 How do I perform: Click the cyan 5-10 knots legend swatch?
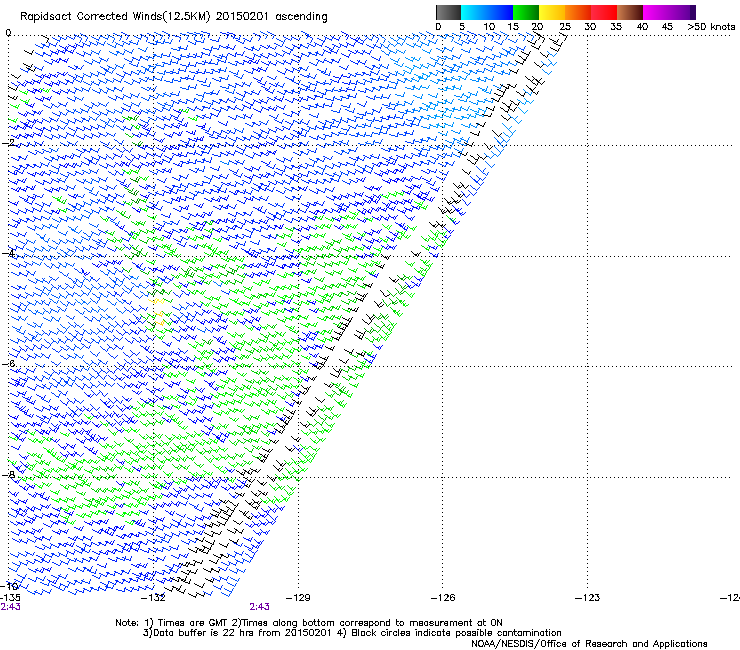474,12
